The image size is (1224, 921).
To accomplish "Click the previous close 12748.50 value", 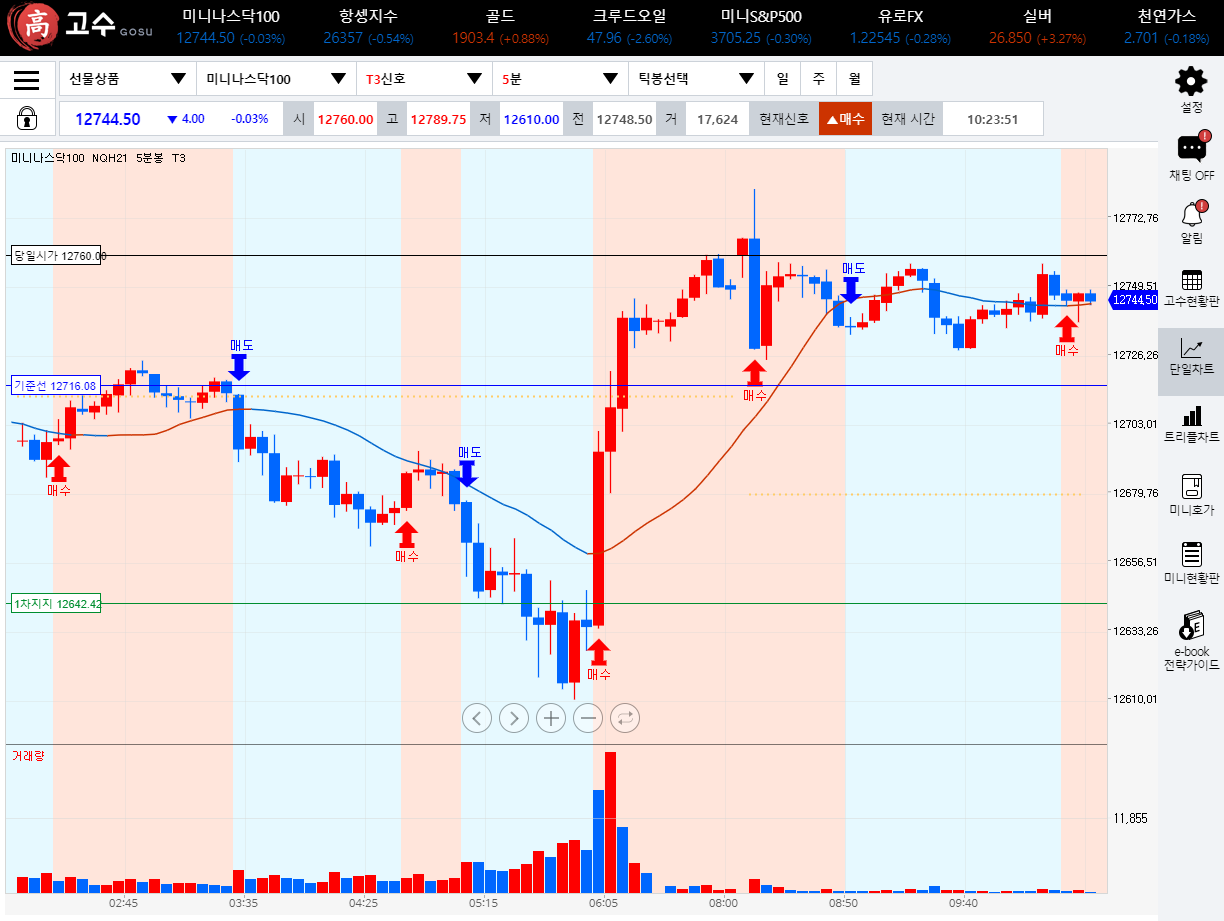I will (x=625, y=119).
